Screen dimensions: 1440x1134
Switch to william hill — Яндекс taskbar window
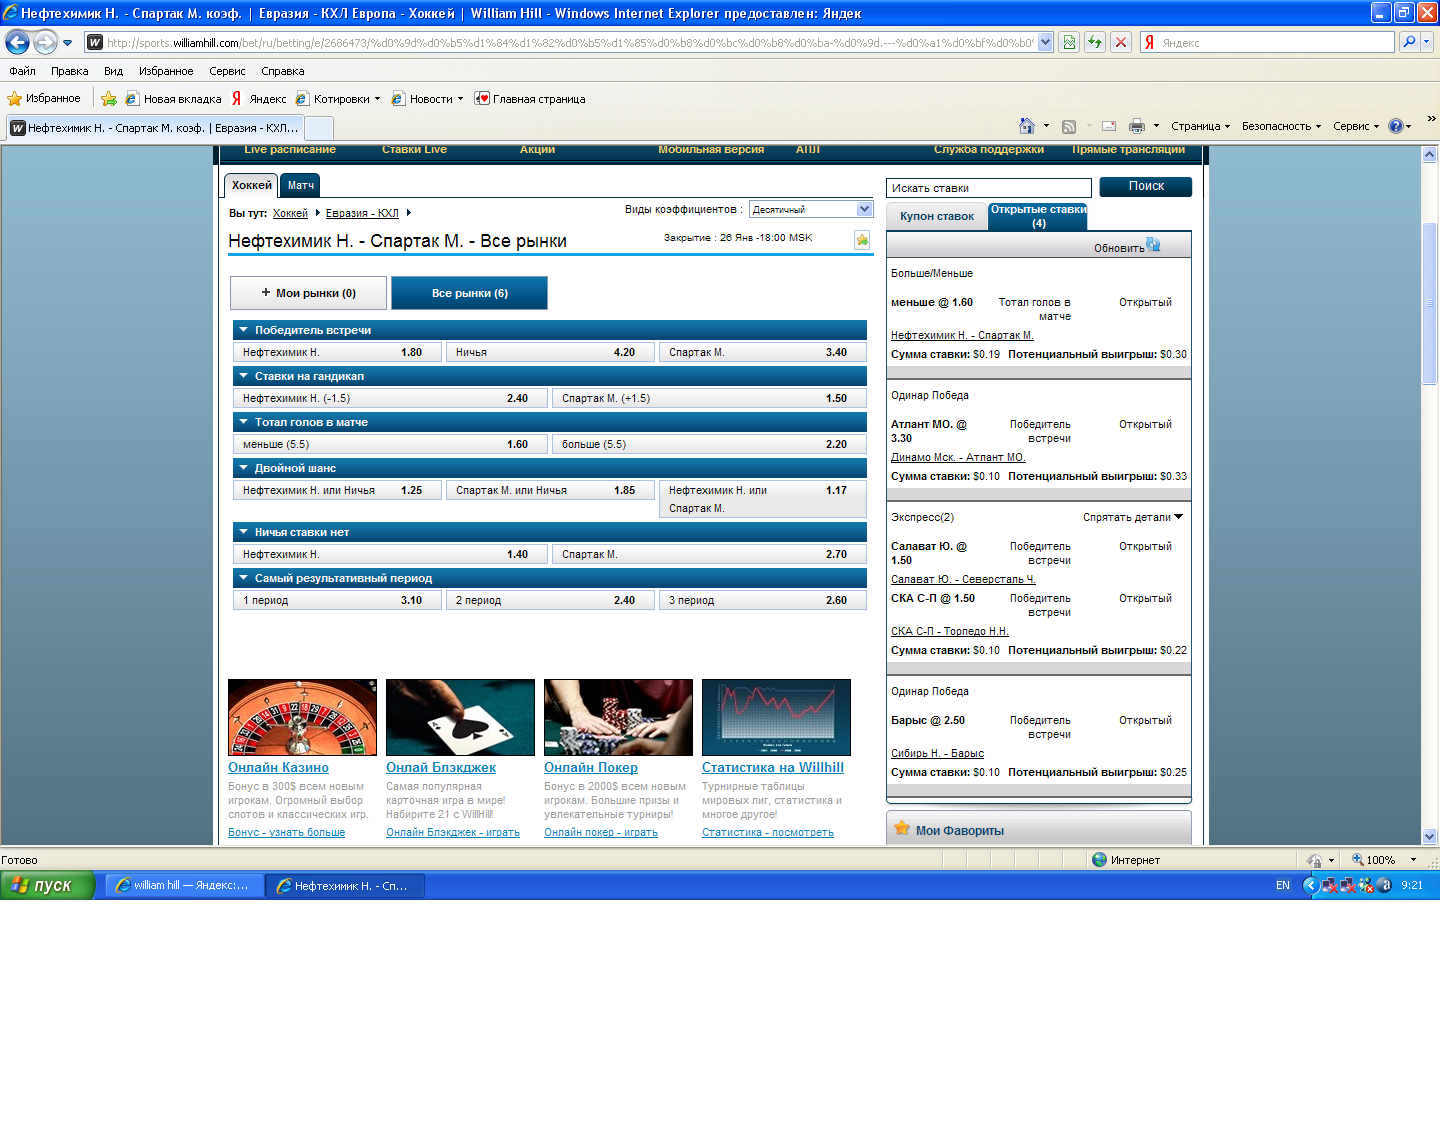coord(185,885)
